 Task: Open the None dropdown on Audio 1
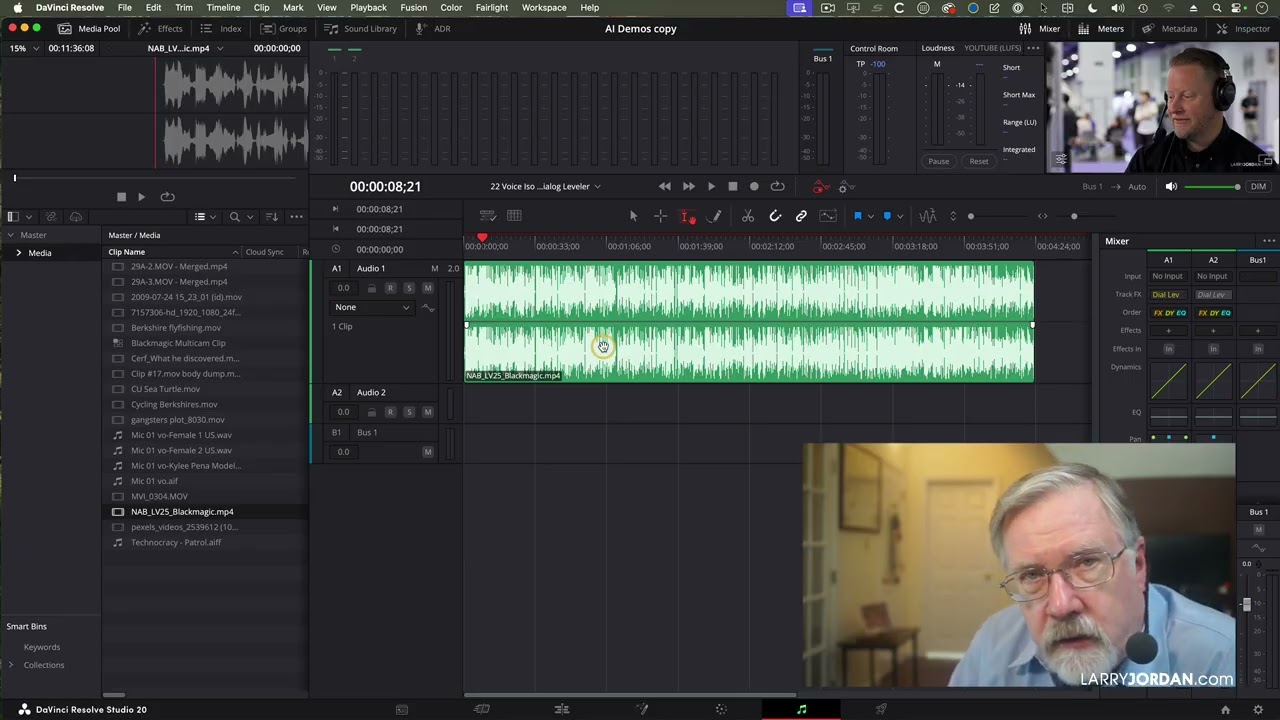click(372, 307)
